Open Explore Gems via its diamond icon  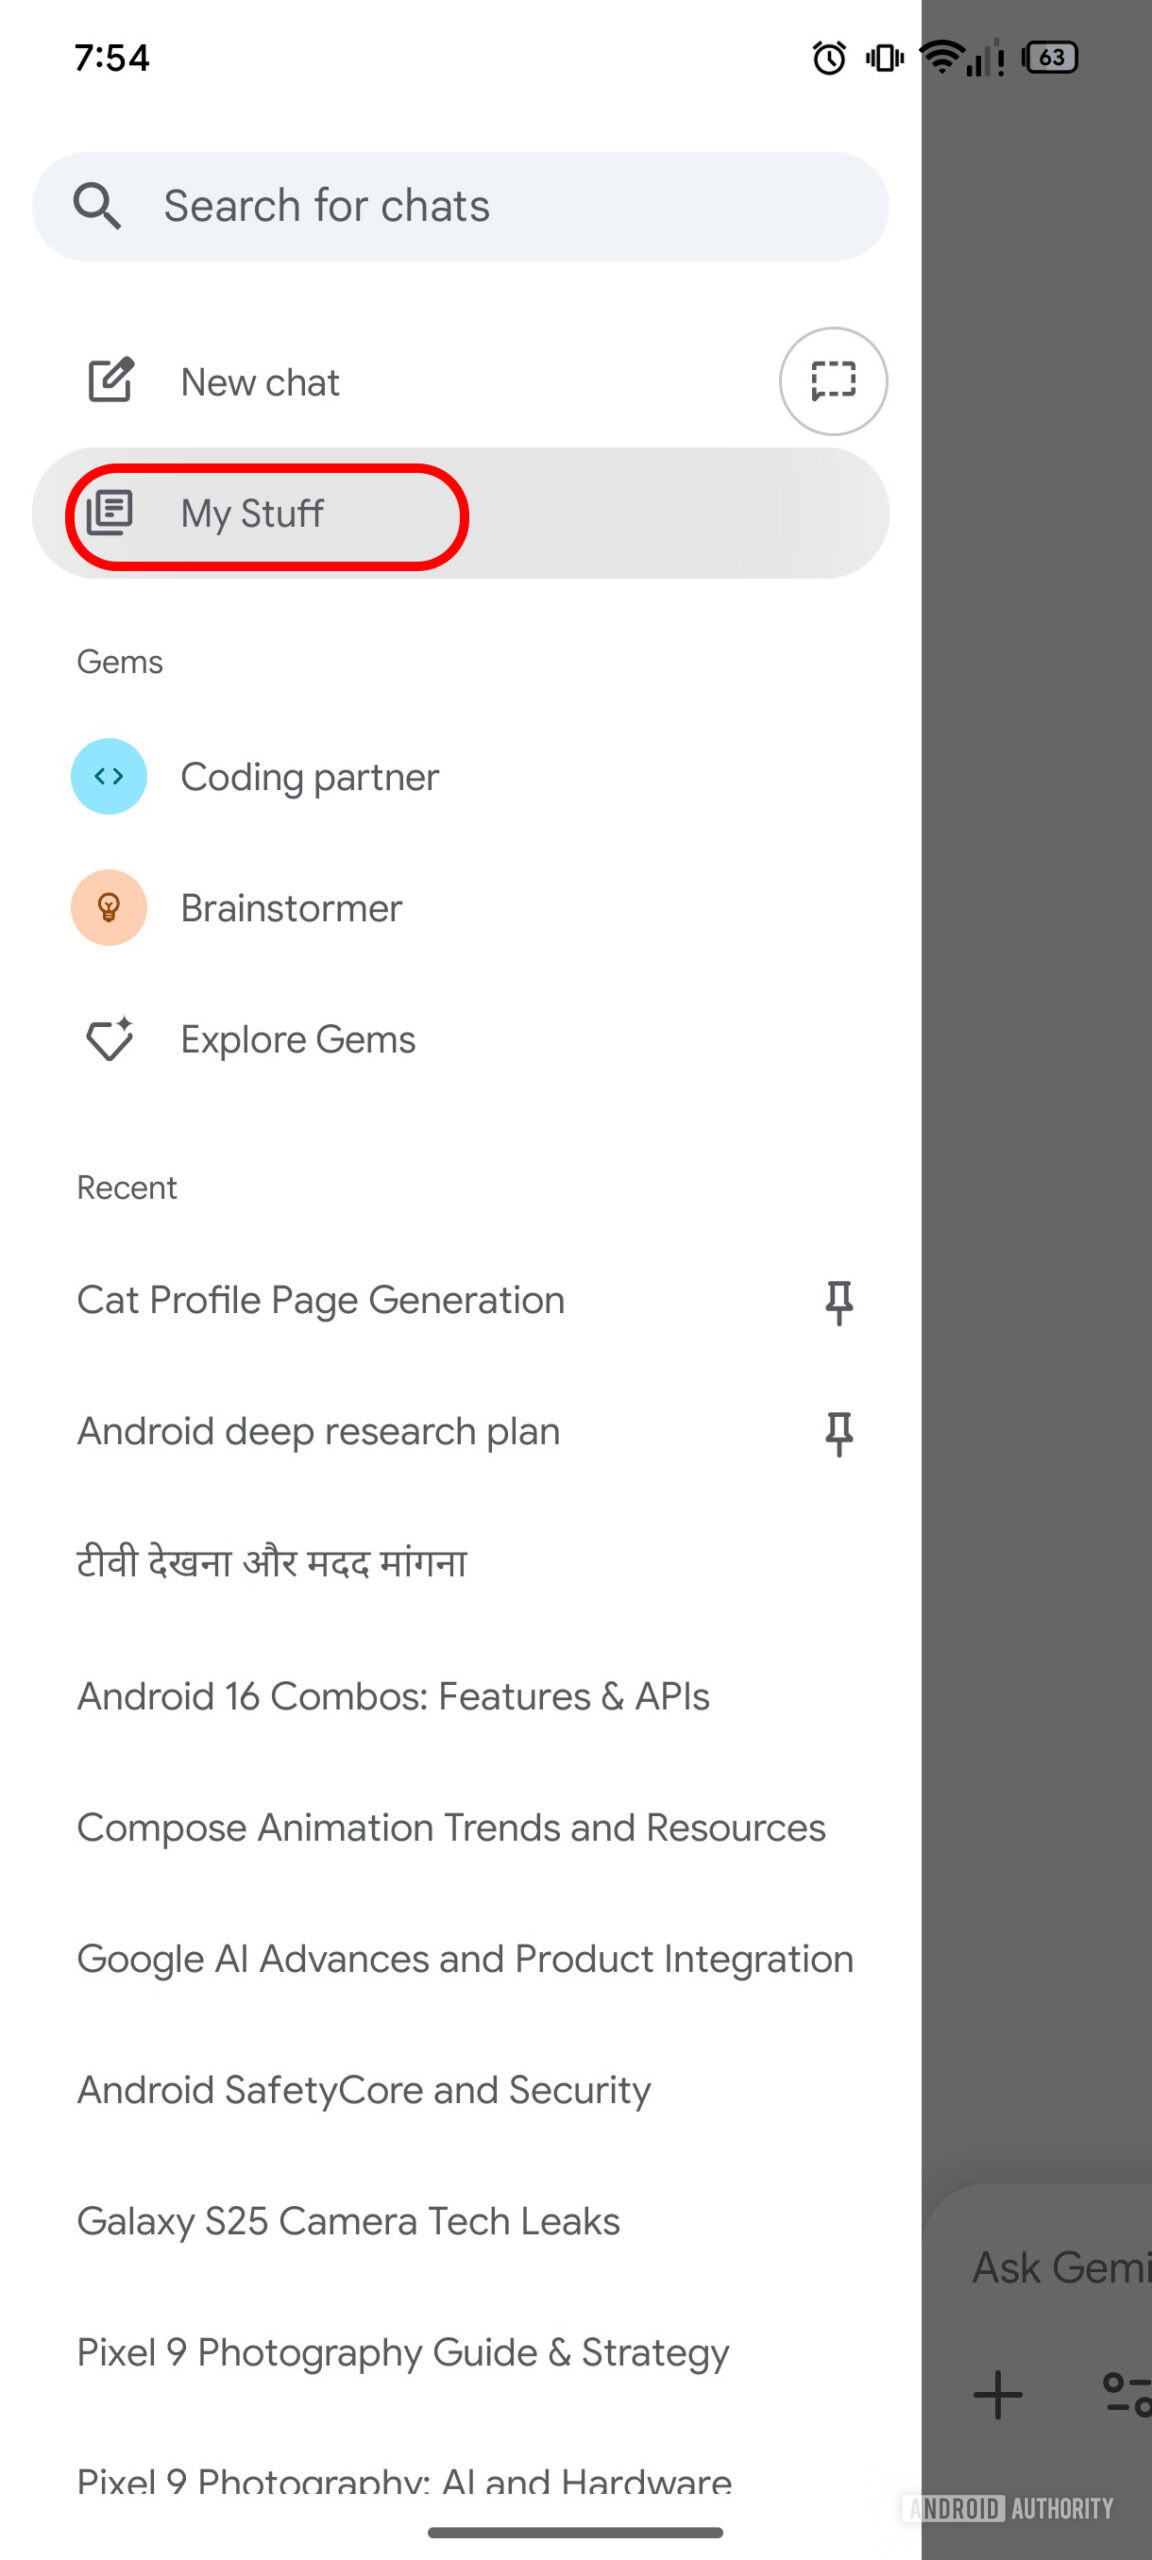pyautogui.click(x=109, y=1039)
